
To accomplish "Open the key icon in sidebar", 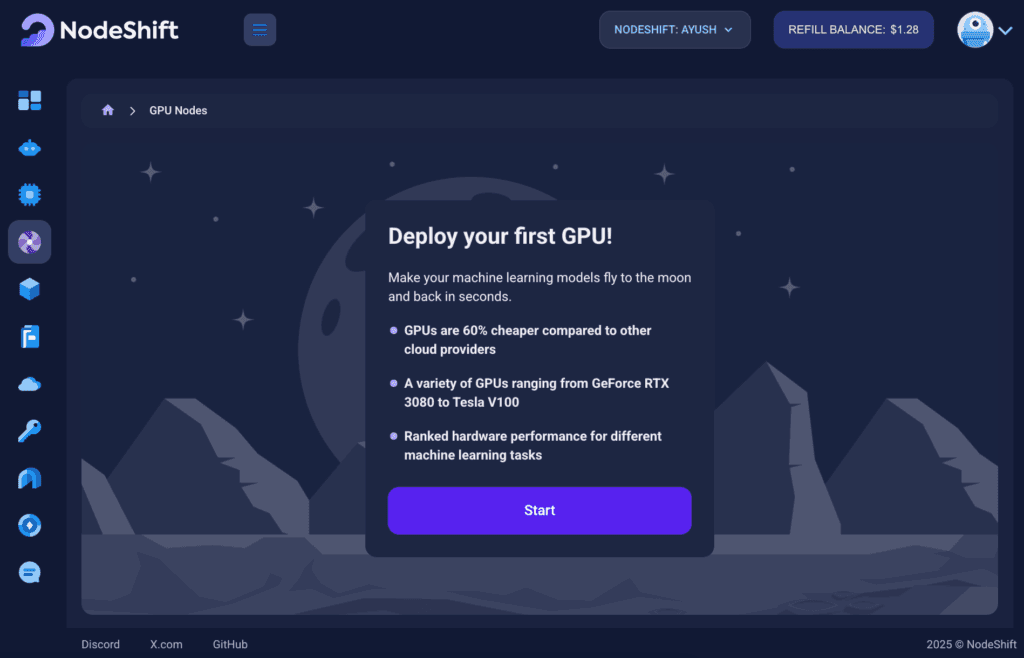I will [x=29, y=431].
